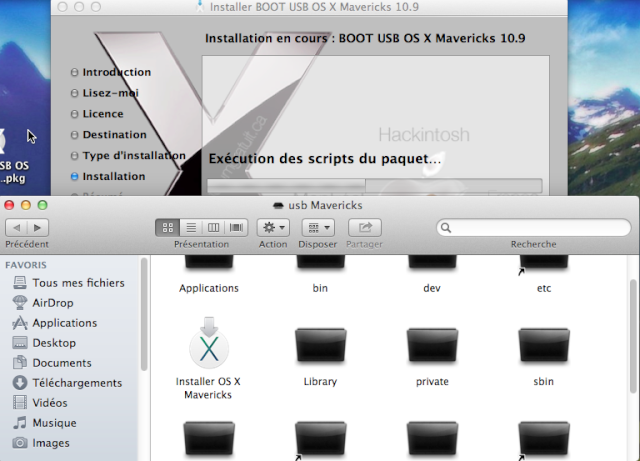This screenshot has height=461, width=640.
Task: Select the Installer OS X Mavericks app icon
Action: coord(209,344)
